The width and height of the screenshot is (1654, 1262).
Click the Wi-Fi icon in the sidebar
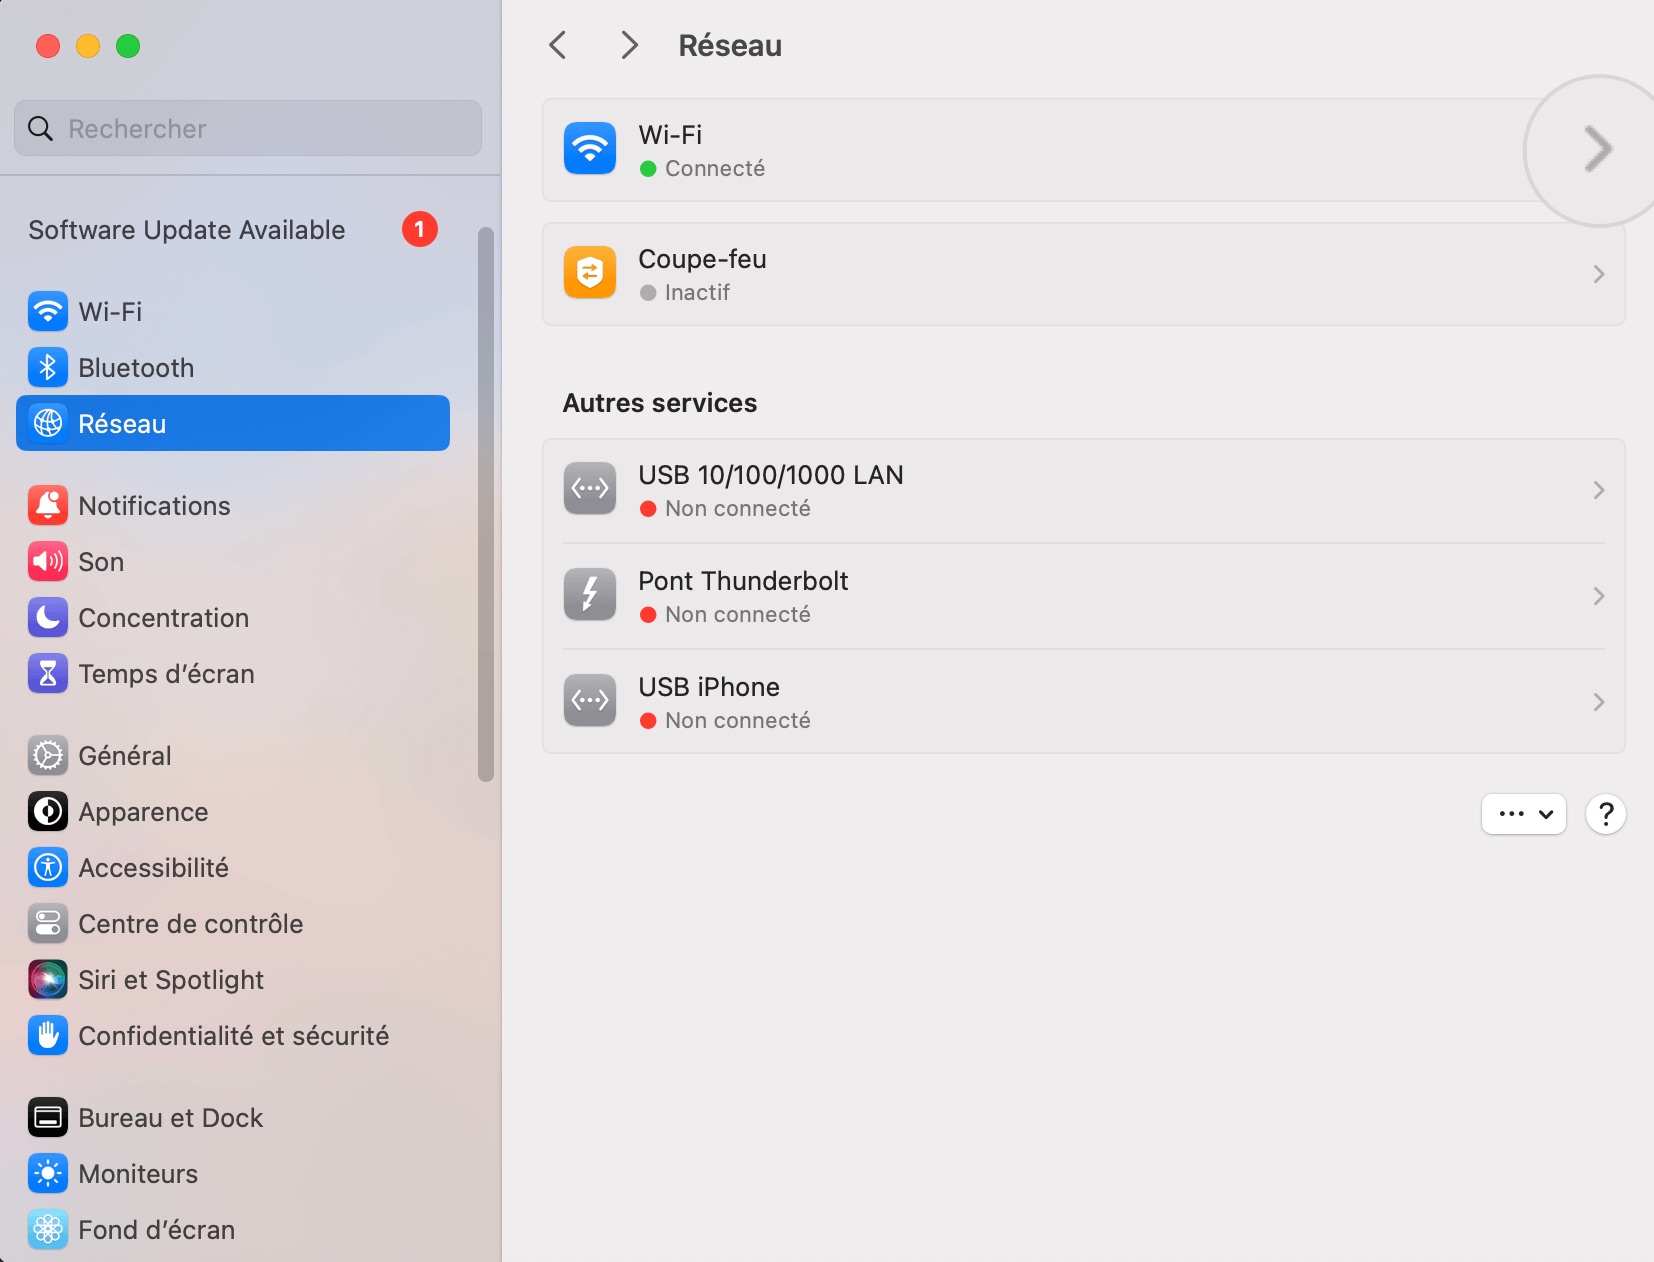click(48, 312)
